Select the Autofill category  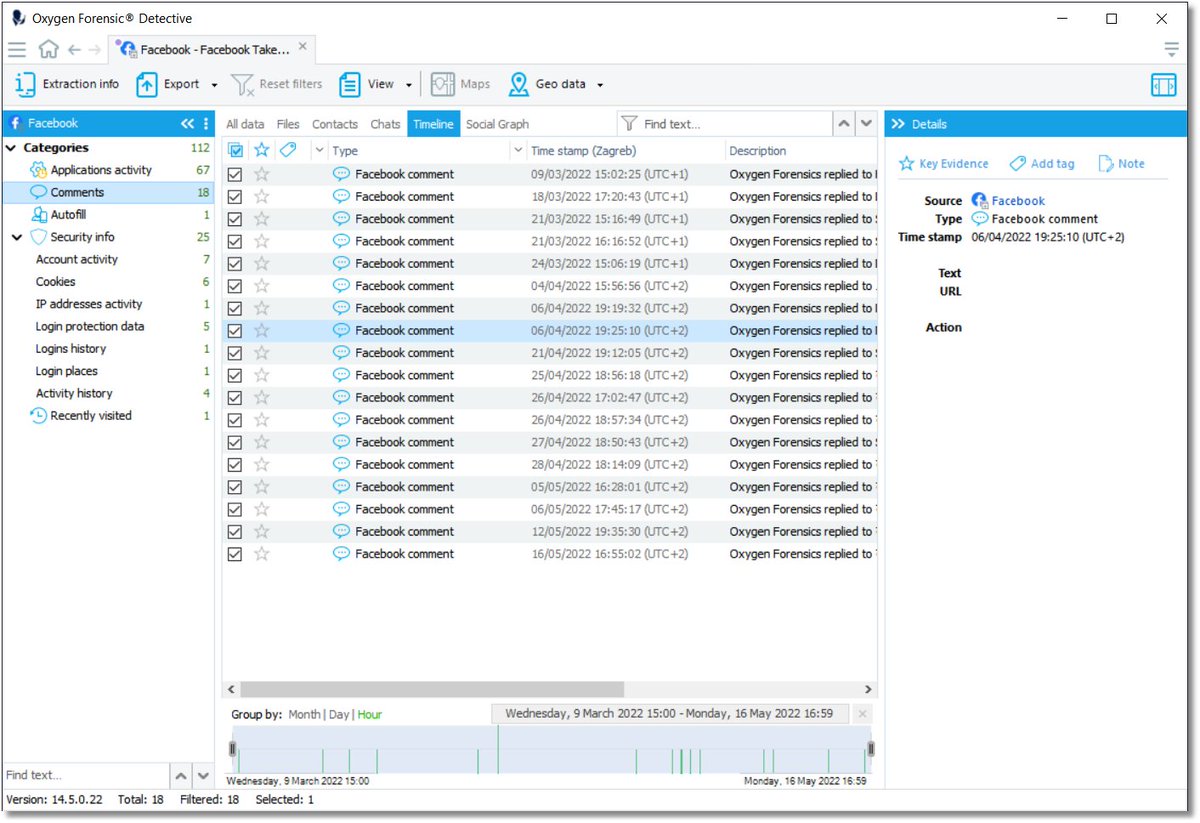pos(68,215)
